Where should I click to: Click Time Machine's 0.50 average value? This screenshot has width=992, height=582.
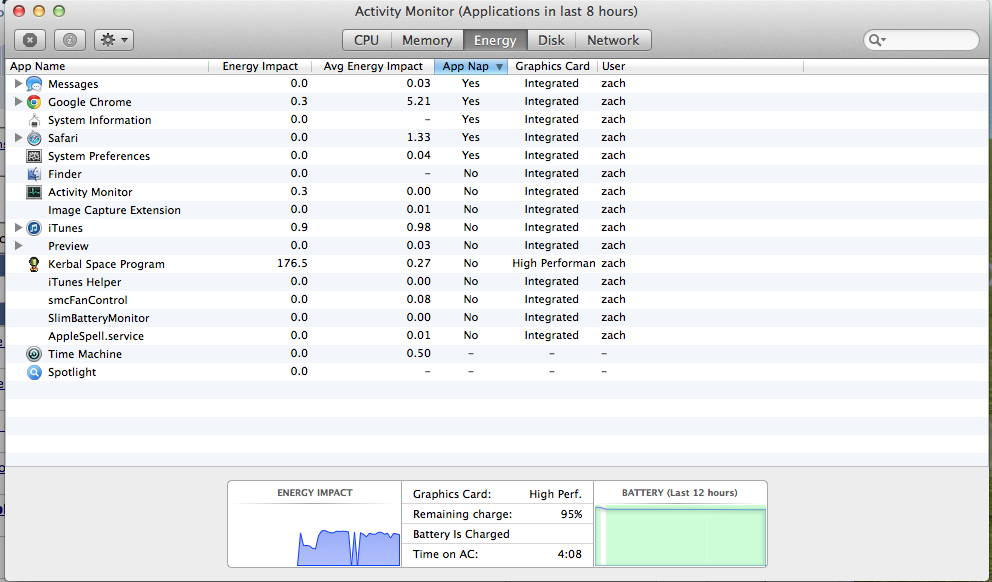click(419, 353)
